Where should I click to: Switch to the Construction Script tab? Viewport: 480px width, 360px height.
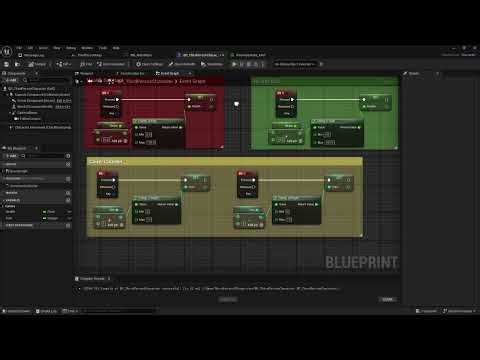coord(130,73)
